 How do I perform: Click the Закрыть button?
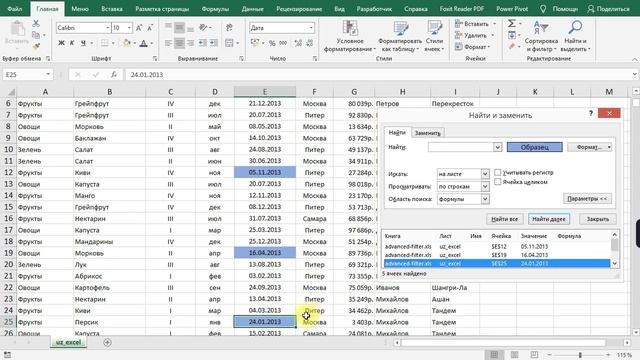598,219
